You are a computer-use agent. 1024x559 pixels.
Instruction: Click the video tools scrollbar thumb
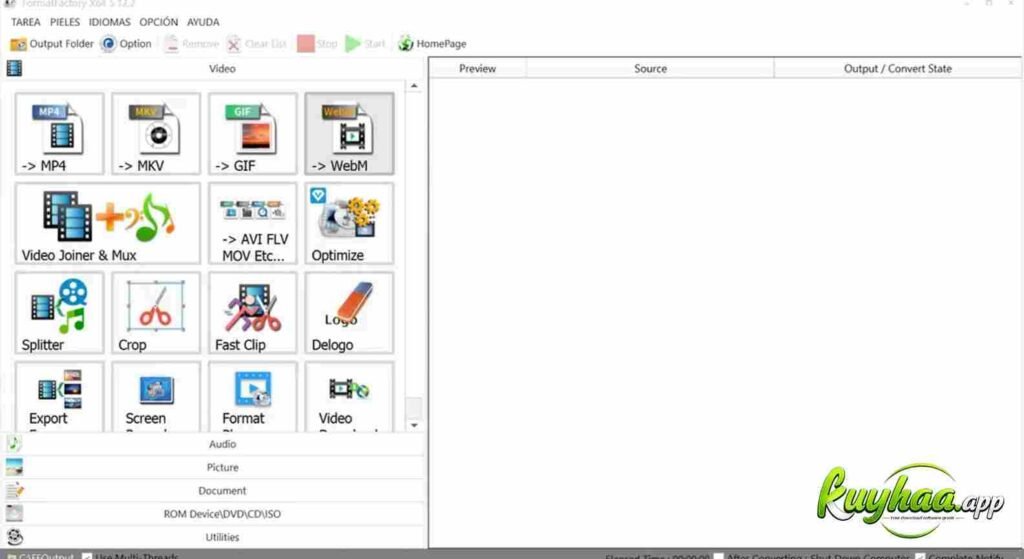click(413, 407)
